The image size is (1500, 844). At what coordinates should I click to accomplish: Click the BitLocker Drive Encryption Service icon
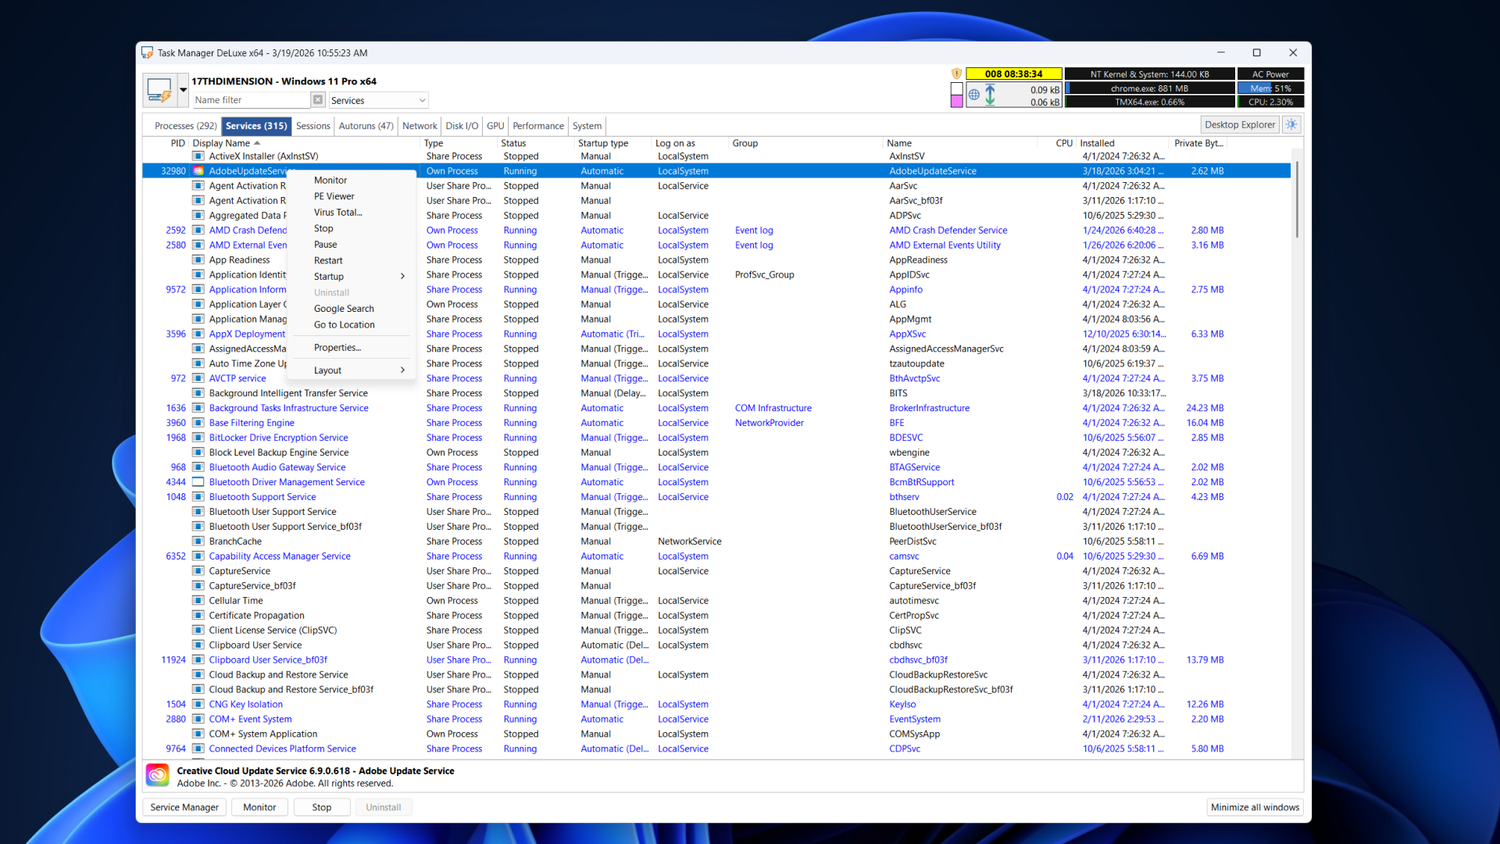point(198,437)
